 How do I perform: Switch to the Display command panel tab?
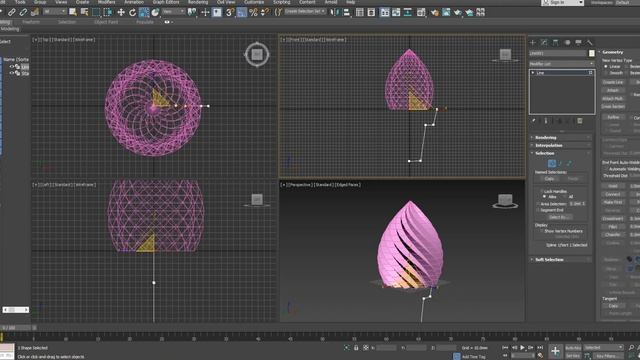click(578, 42)
